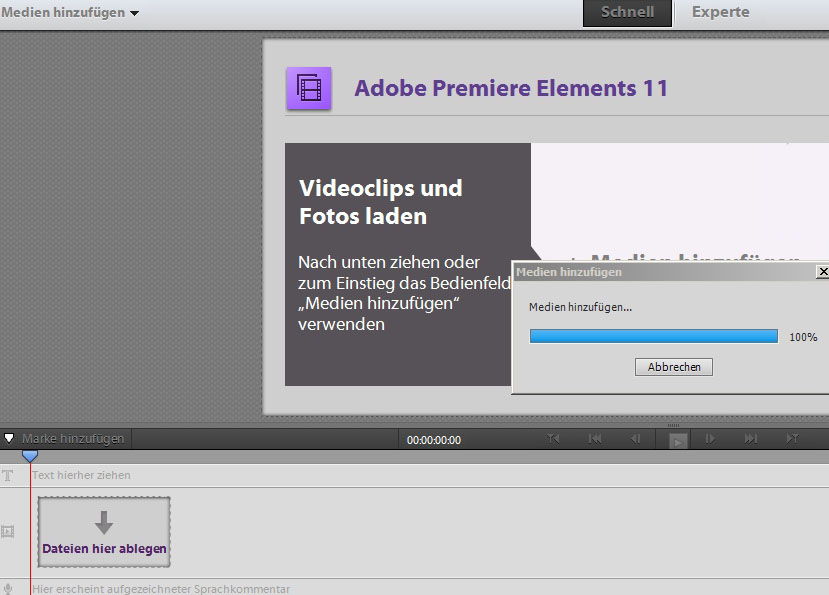Click the Text hierher ziehen track label
Image resolution: width=829 pixels, height=595 pixels.
(81, 475)
